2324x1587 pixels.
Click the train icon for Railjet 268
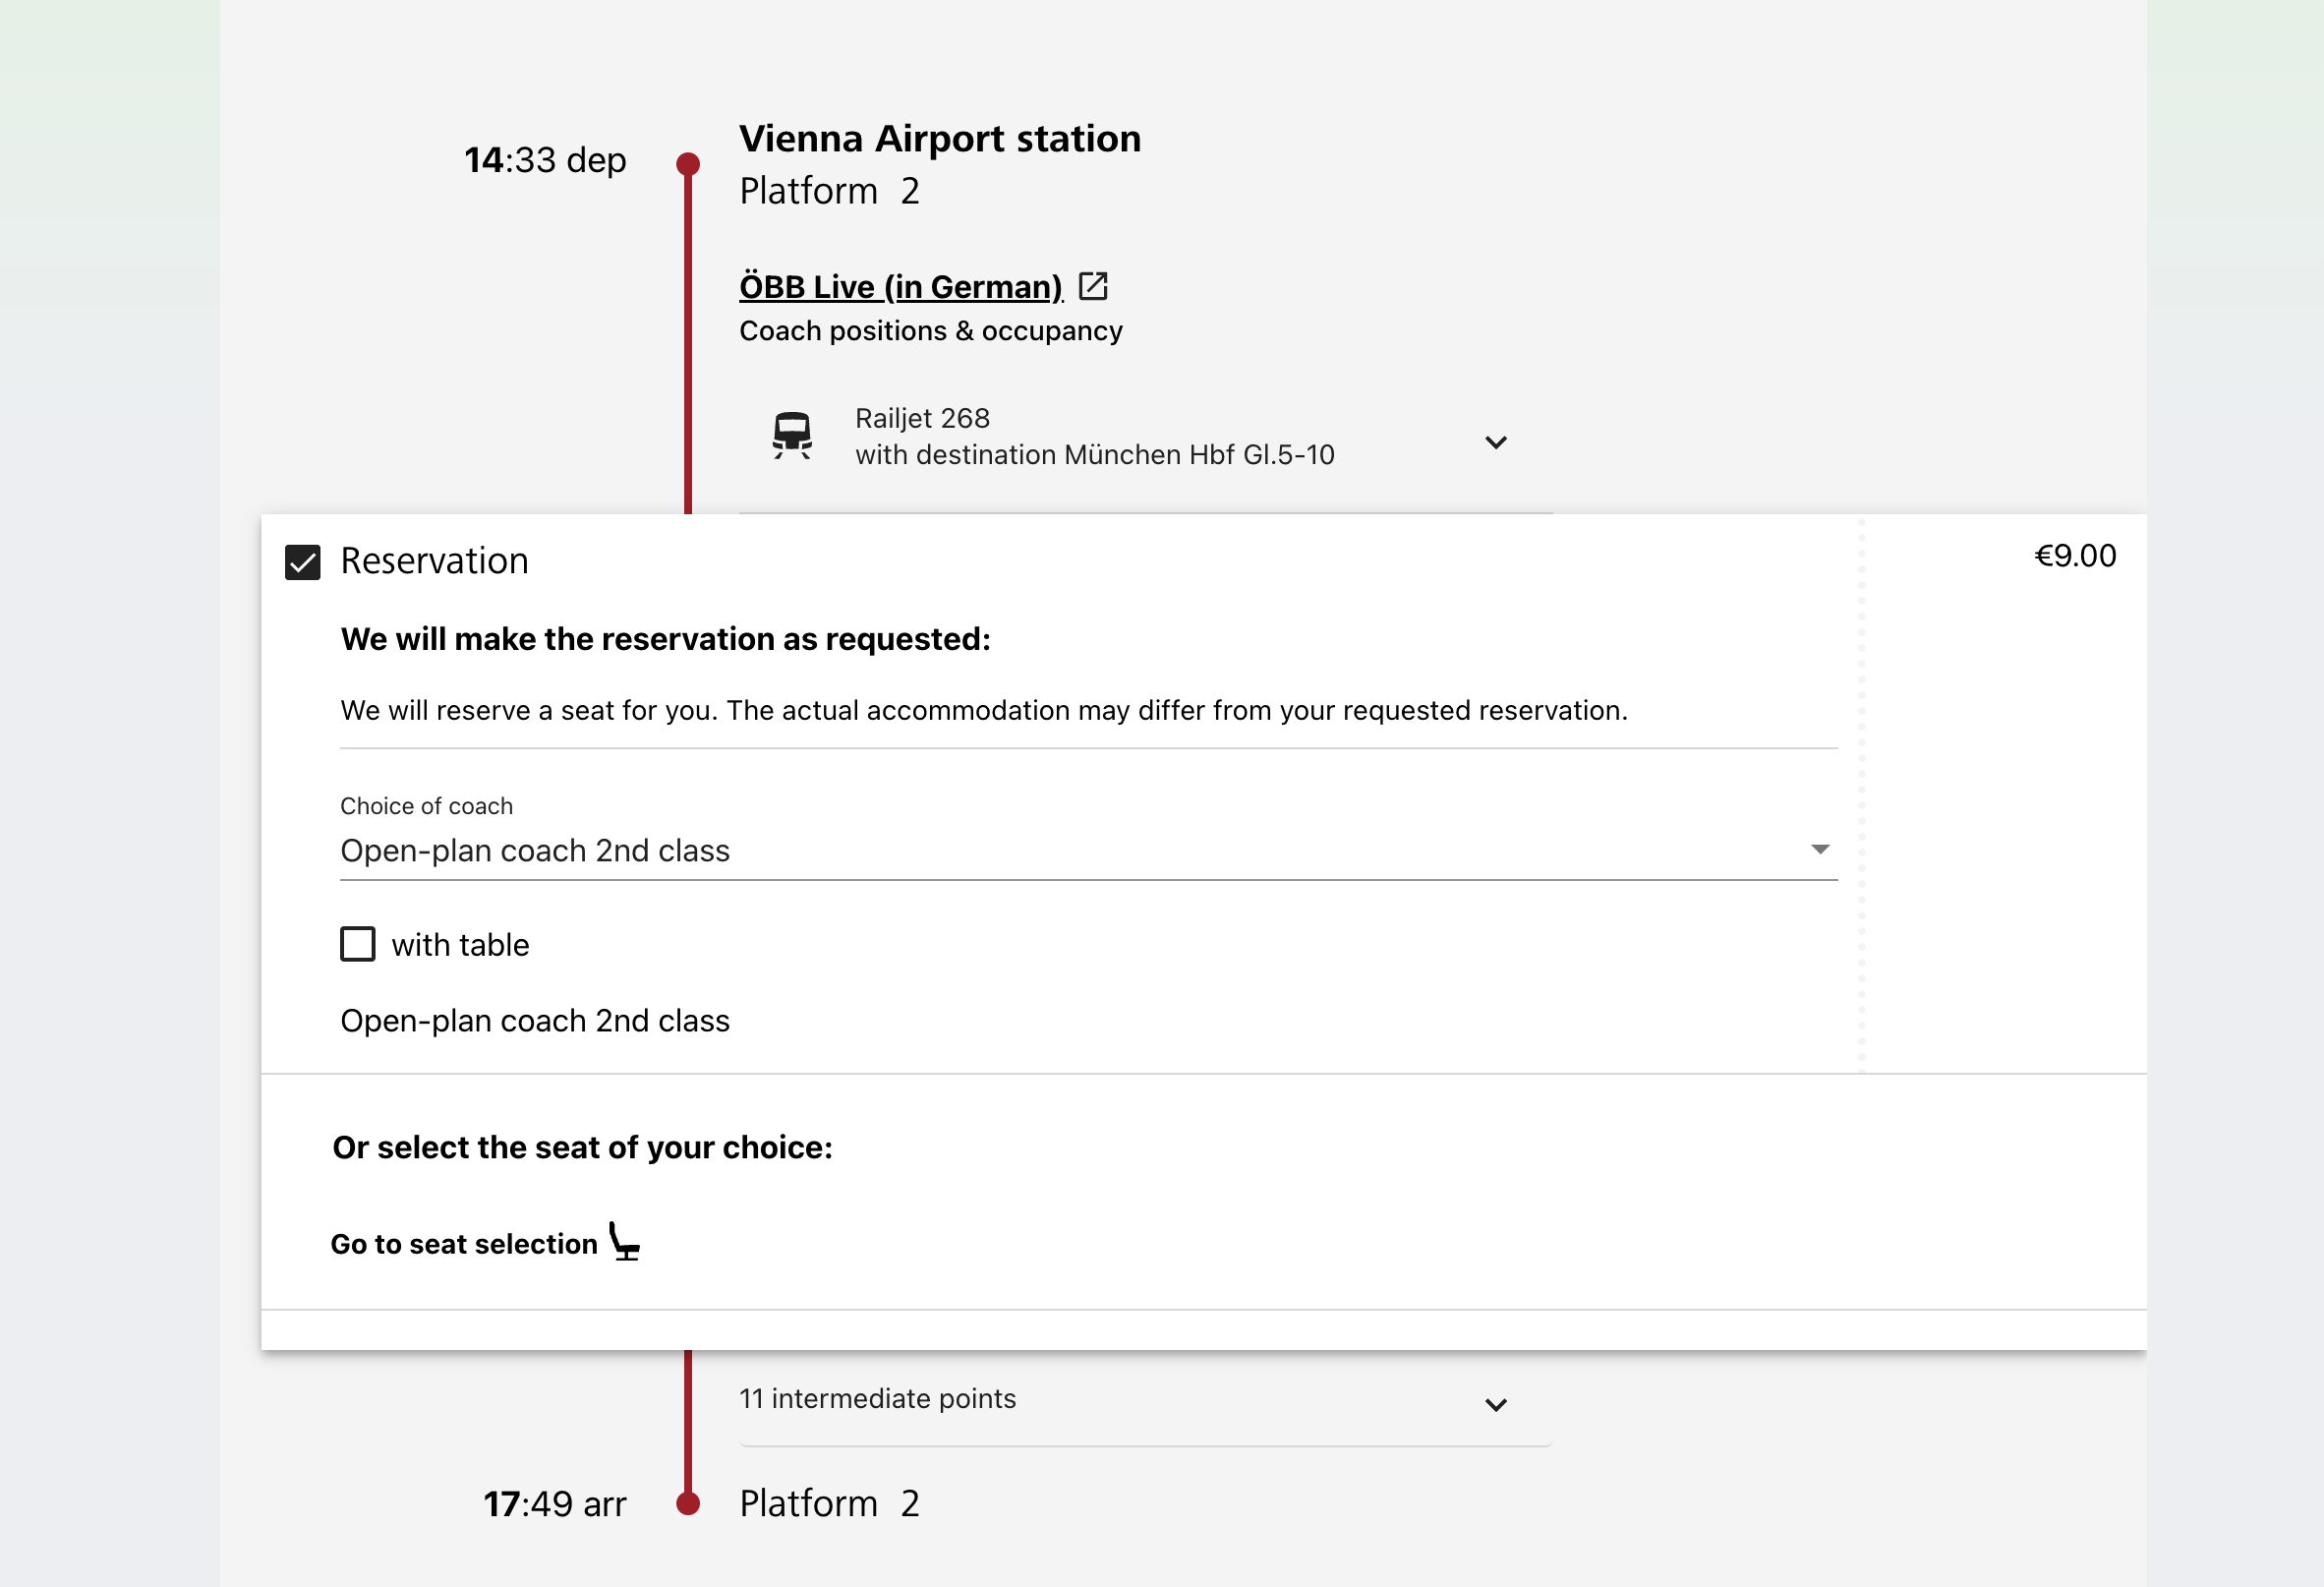point(792,436)
